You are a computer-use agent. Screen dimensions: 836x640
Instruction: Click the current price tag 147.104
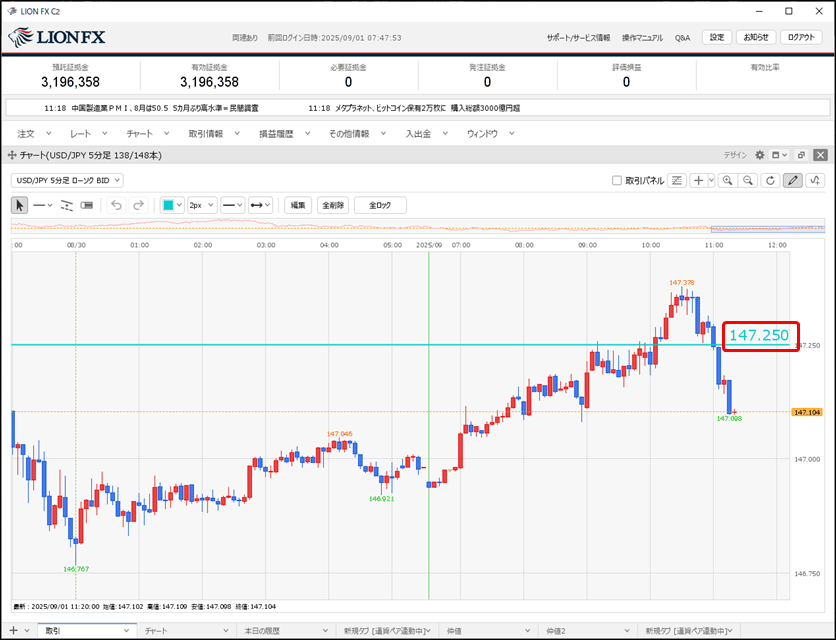(x=807, y=412)
